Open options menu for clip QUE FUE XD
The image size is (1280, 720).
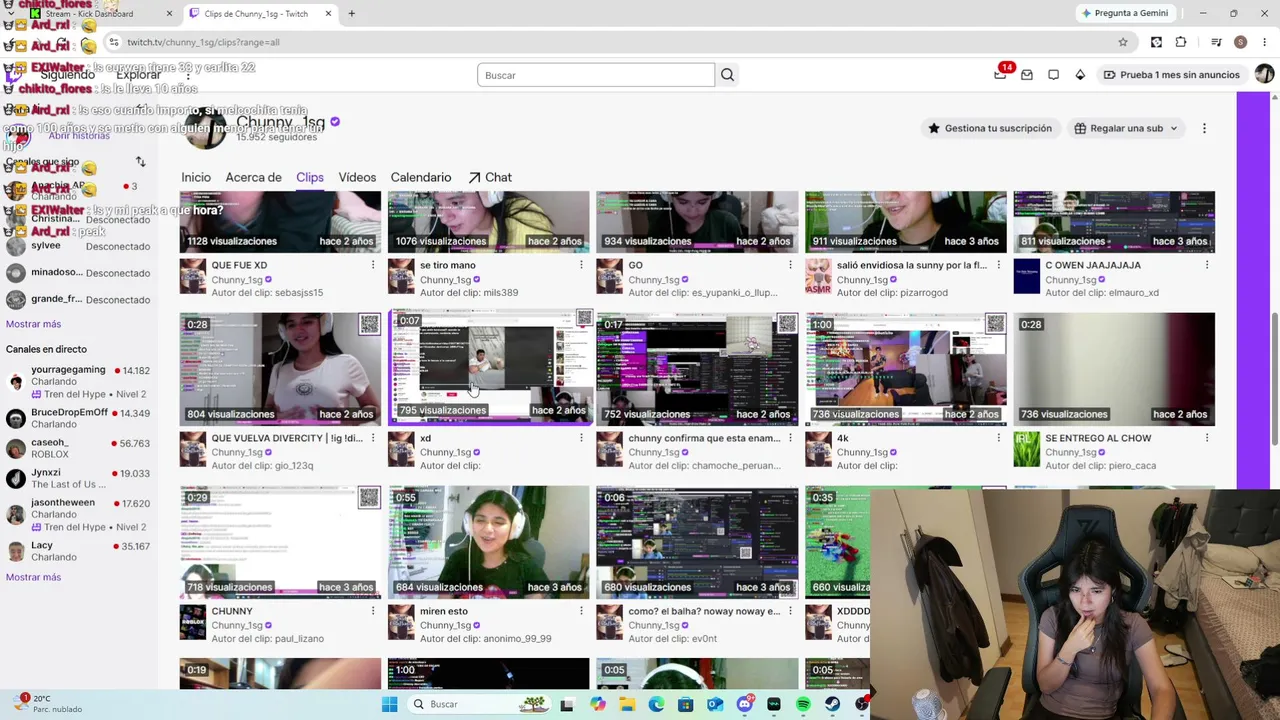point(373,265)
